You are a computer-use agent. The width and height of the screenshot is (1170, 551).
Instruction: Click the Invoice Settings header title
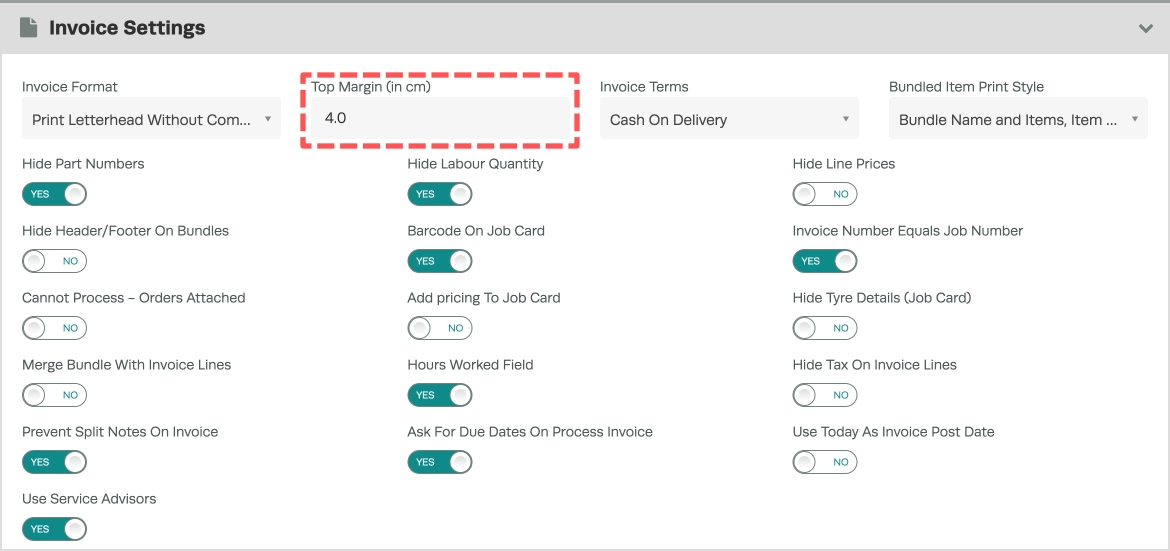coord(127,28)
